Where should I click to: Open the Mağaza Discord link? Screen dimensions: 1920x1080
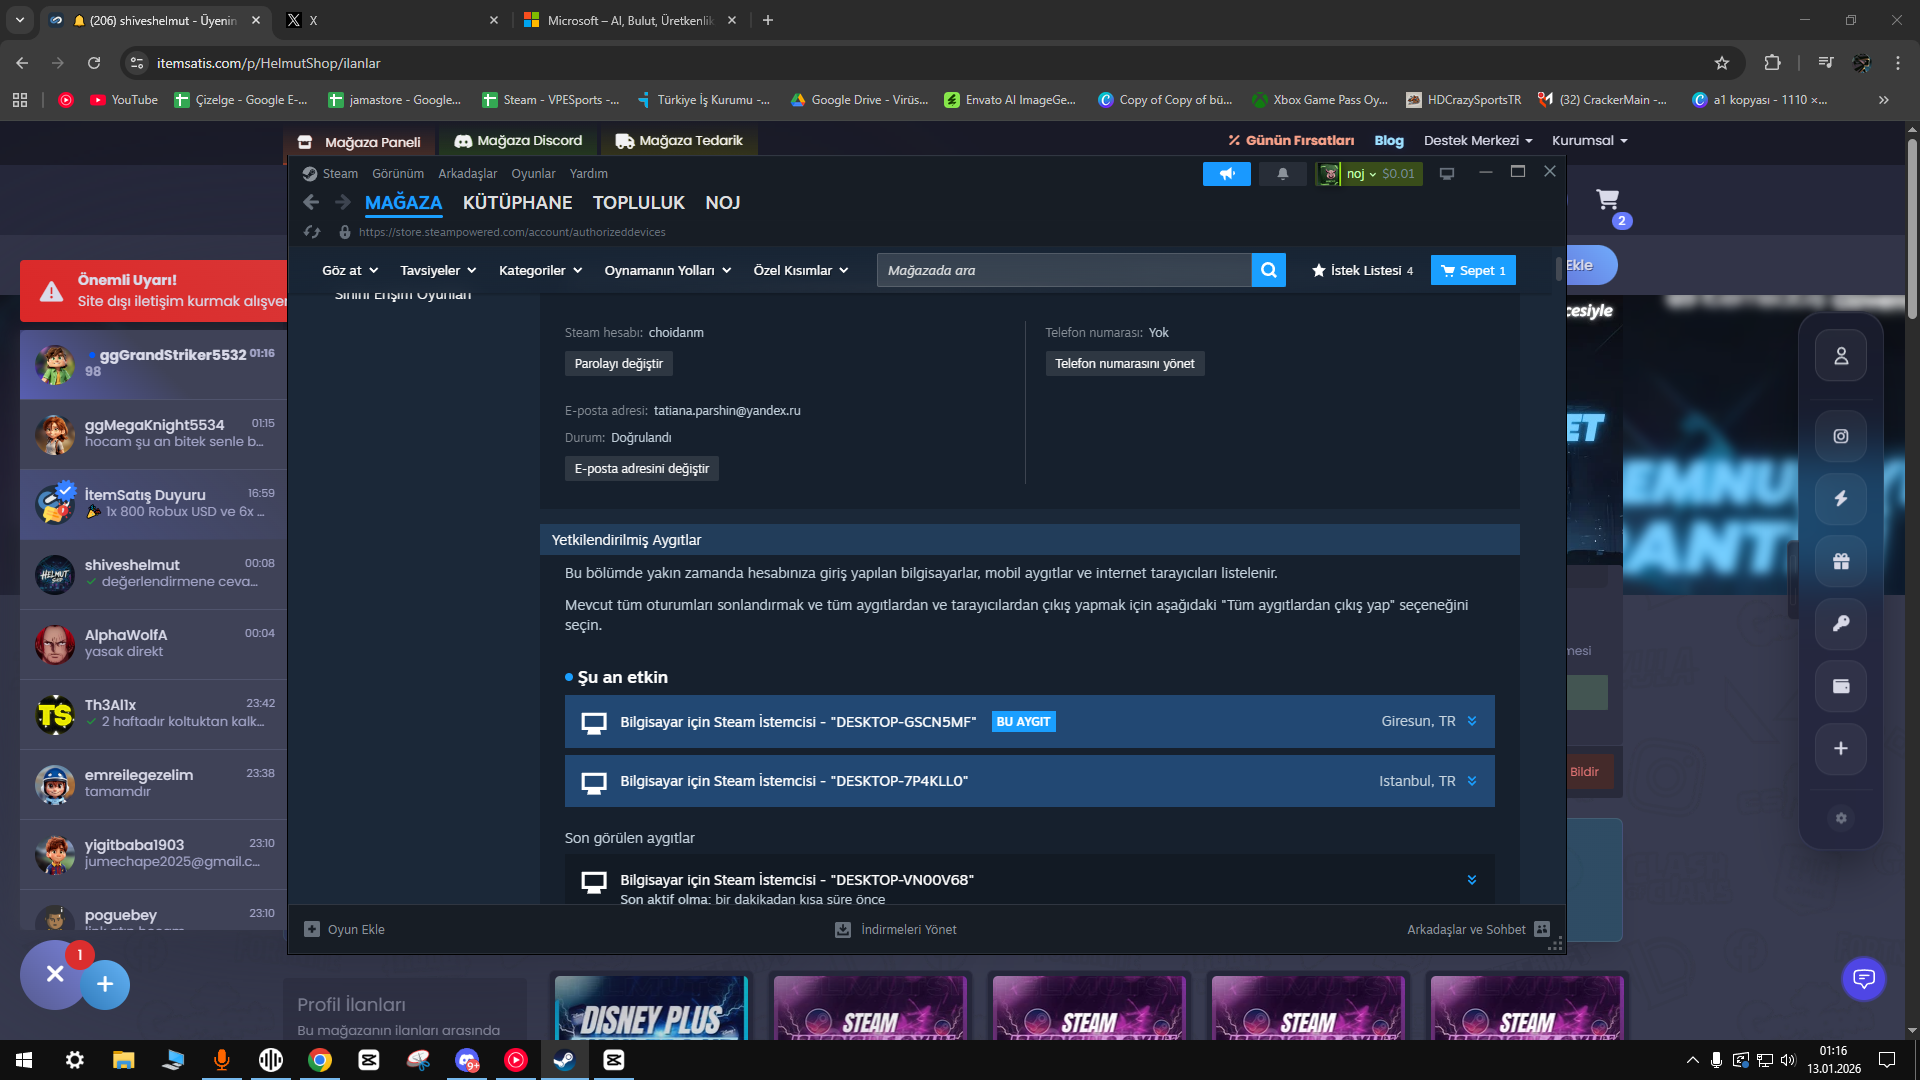pyautogui.click(x=518, y=141)
